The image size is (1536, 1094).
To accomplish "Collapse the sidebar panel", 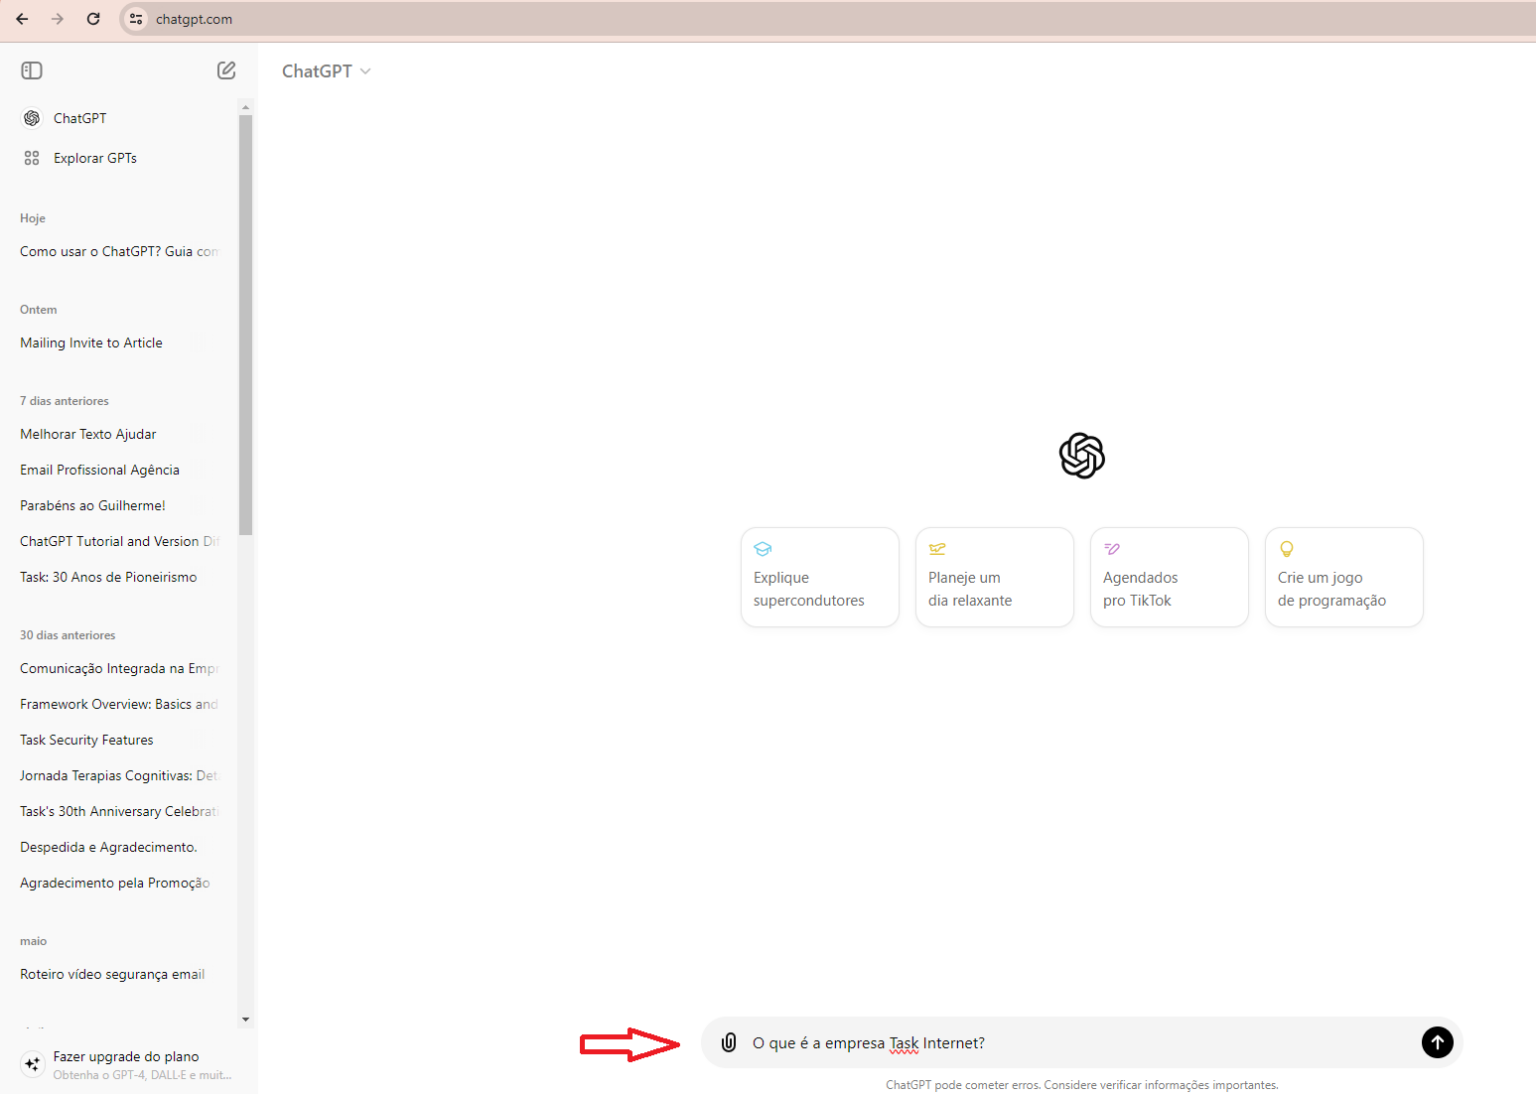I will pyautogui.click(x=31, y=70).
